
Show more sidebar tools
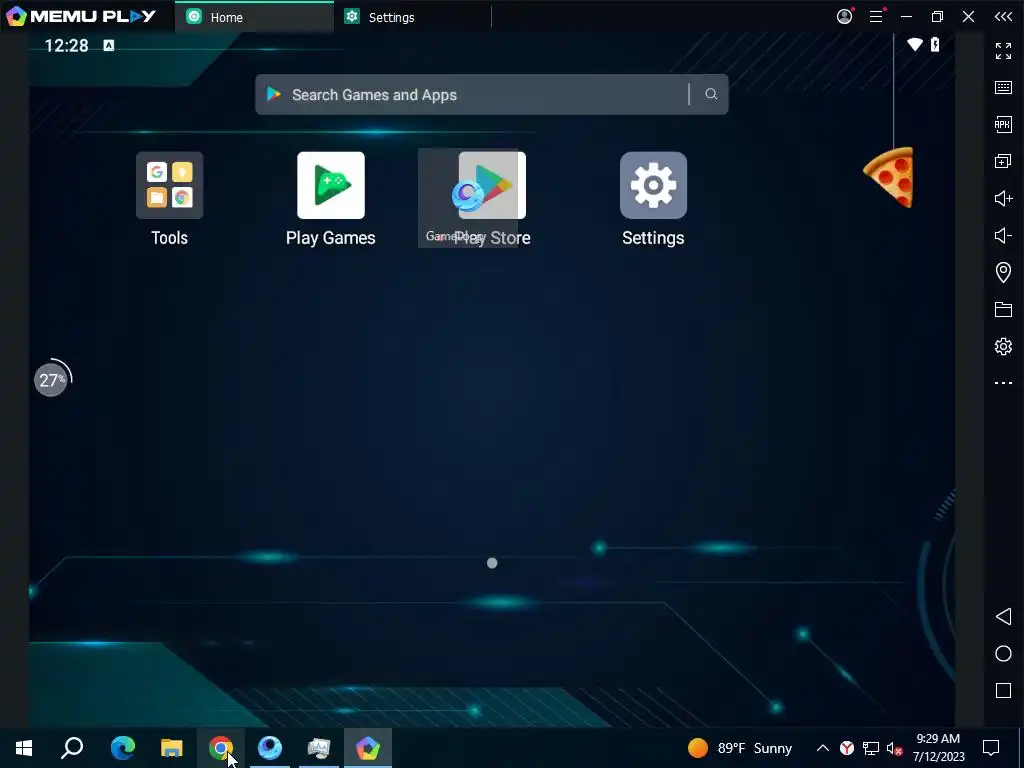click(1003, 383)
